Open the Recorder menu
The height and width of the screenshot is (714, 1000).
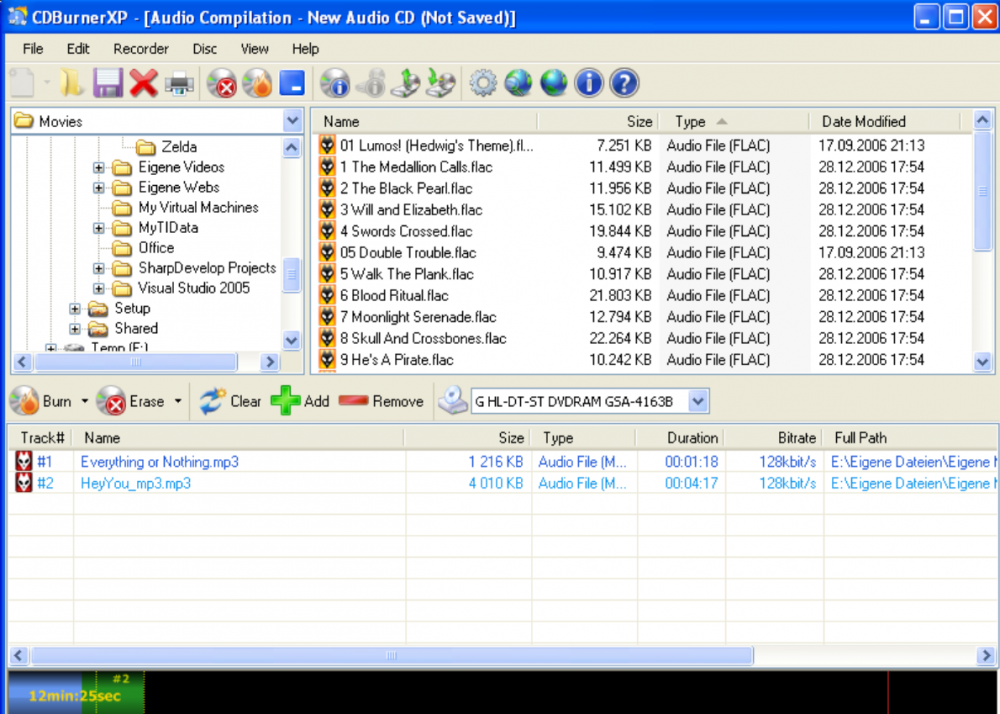[141, 48]
